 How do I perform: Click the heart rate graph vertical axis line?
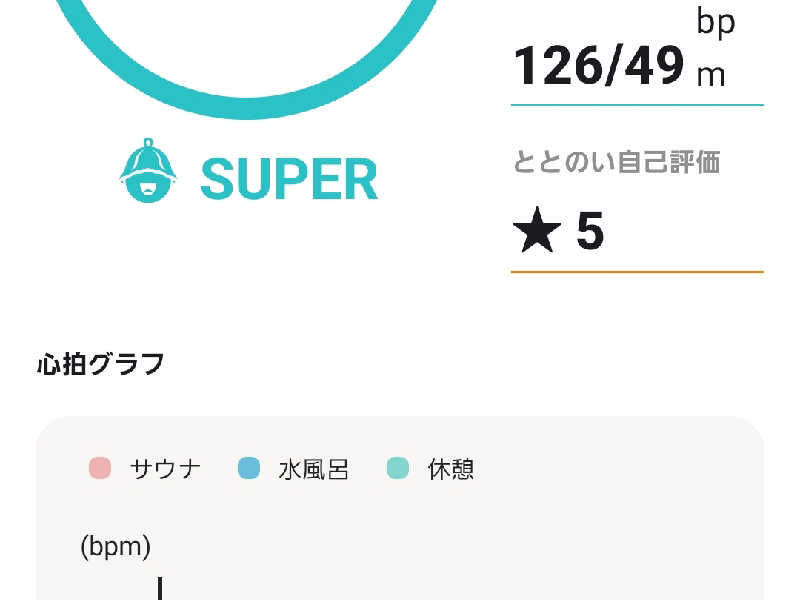(x=160, y=588)
